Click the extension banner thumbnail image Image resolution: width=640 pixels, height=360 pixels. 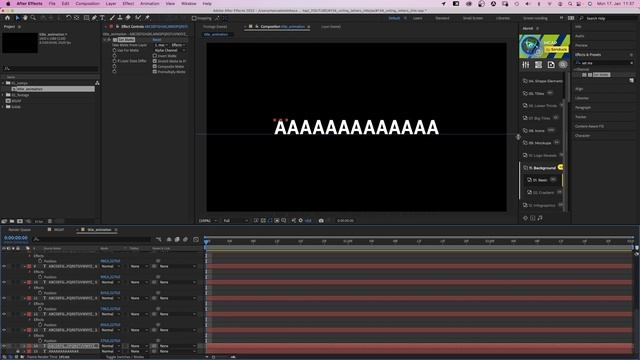[544, 47]
